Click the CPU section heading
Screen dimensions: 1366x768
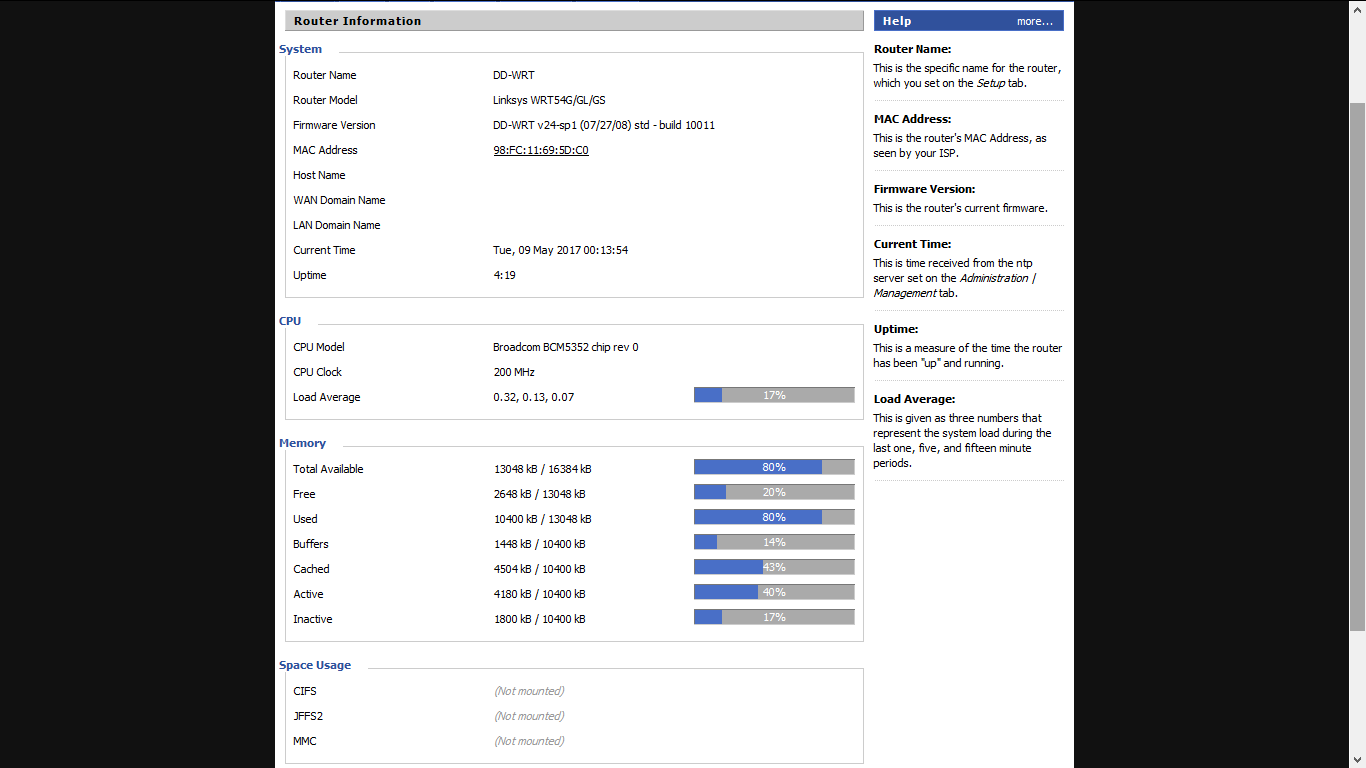click(x=290, y=321)
